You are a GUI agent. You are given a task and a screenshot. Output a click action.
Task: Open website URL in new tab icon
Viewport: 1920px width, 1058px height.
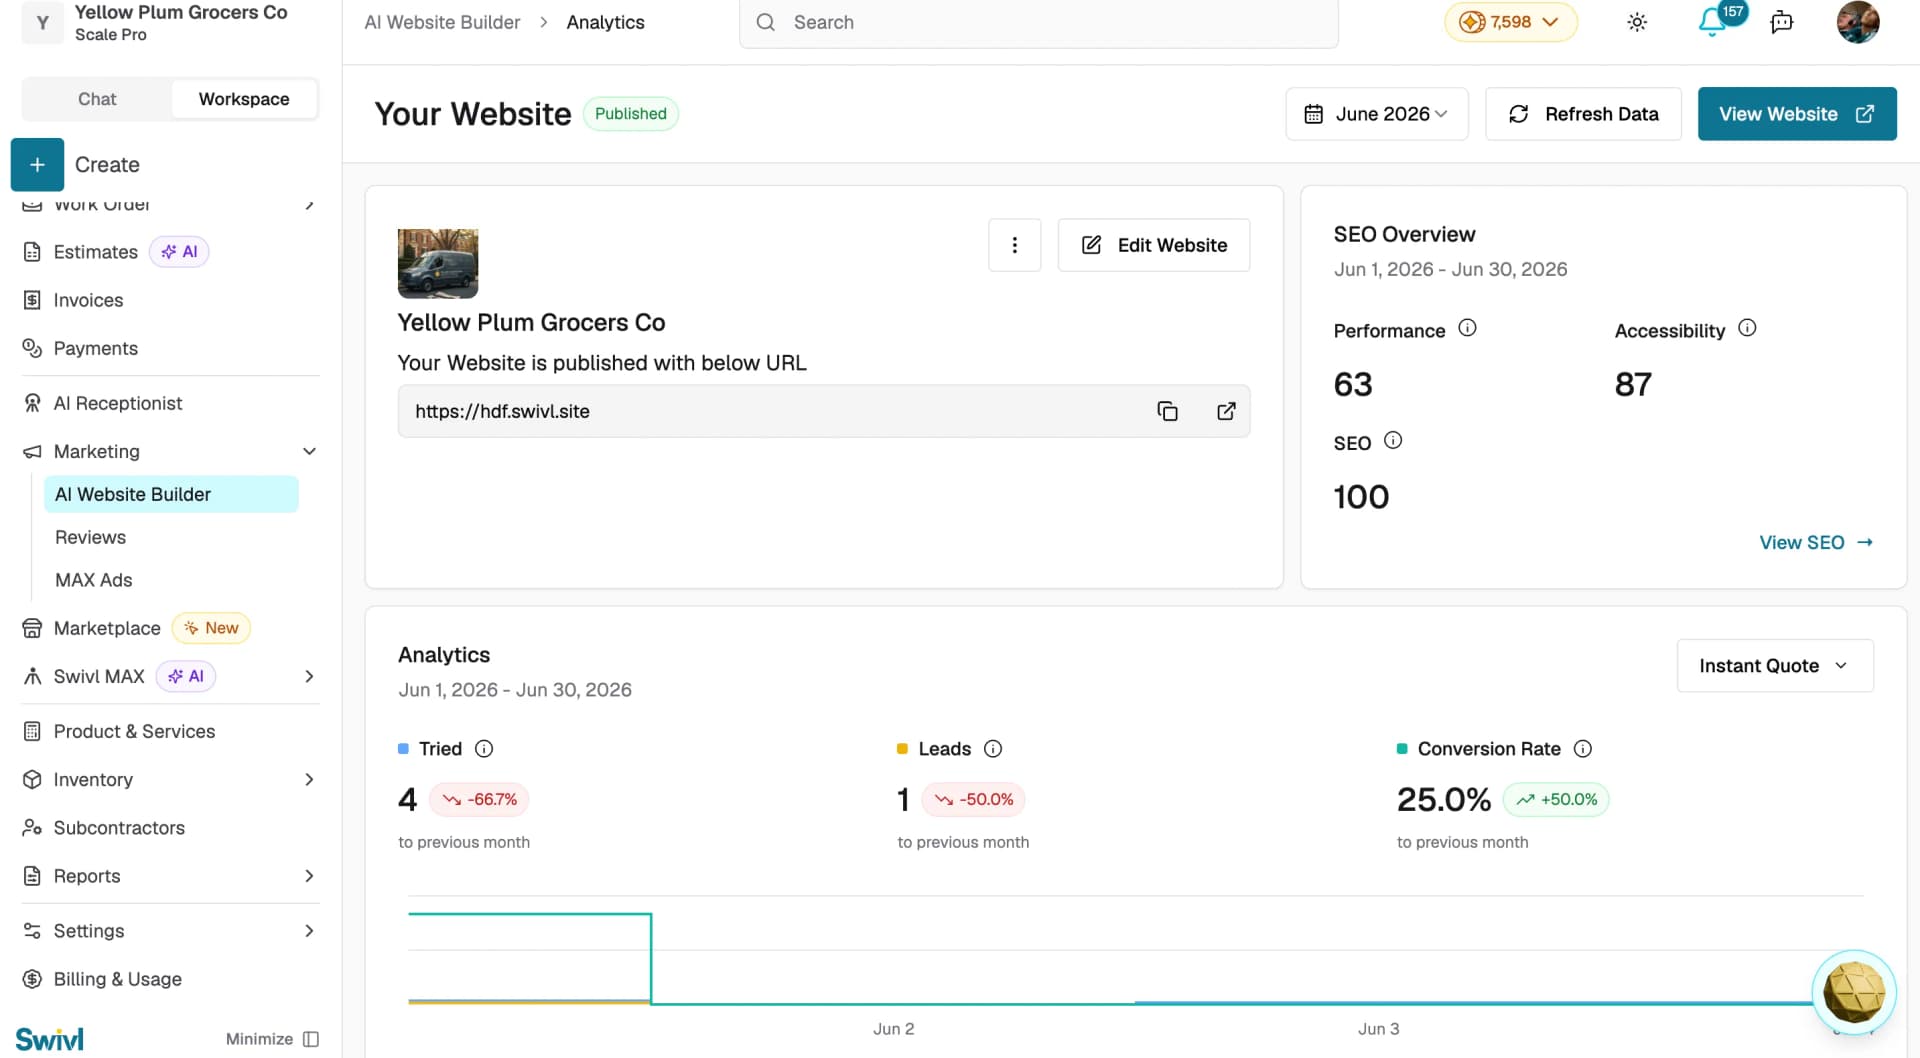tap(1226, 411)
